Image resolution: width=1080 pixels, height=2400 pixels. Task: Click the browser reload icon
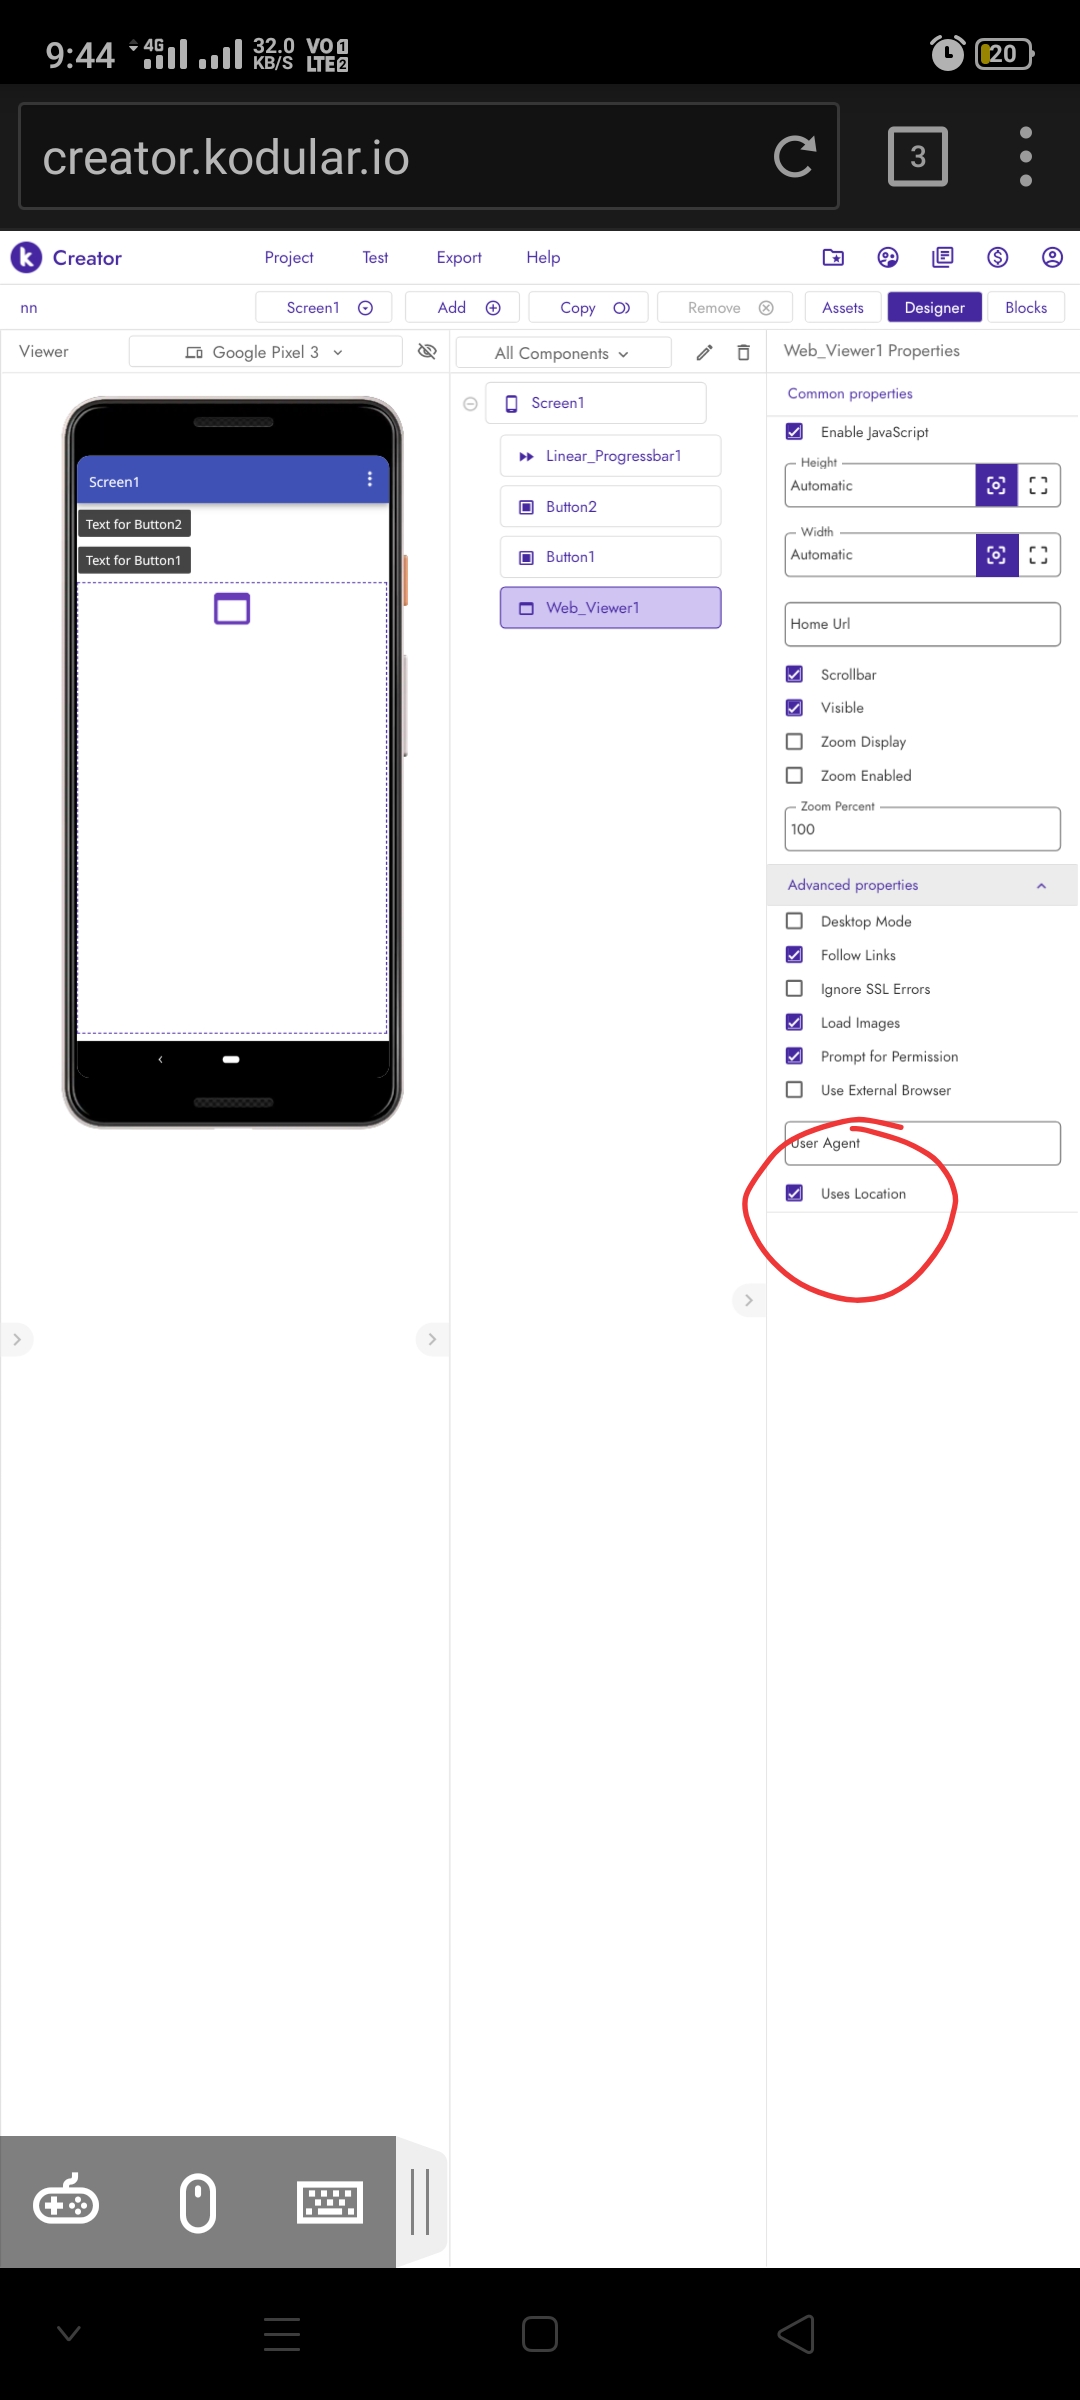pos(795,156)
